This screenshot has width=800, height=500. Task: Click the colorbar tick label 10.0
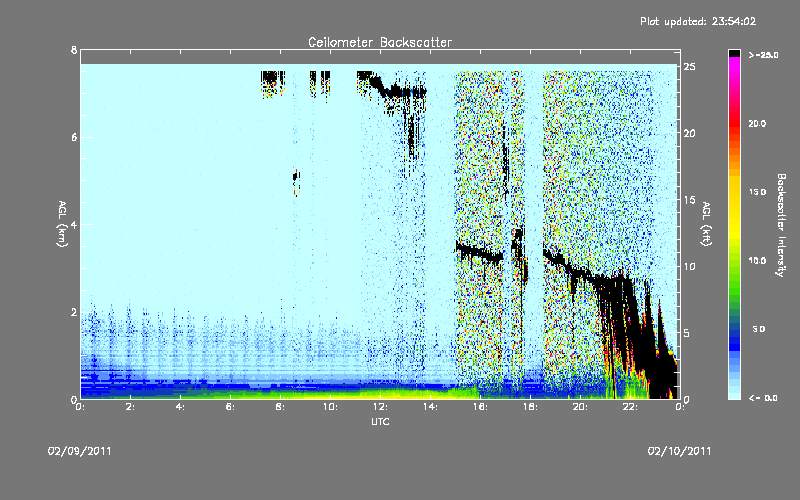point(757,261)
